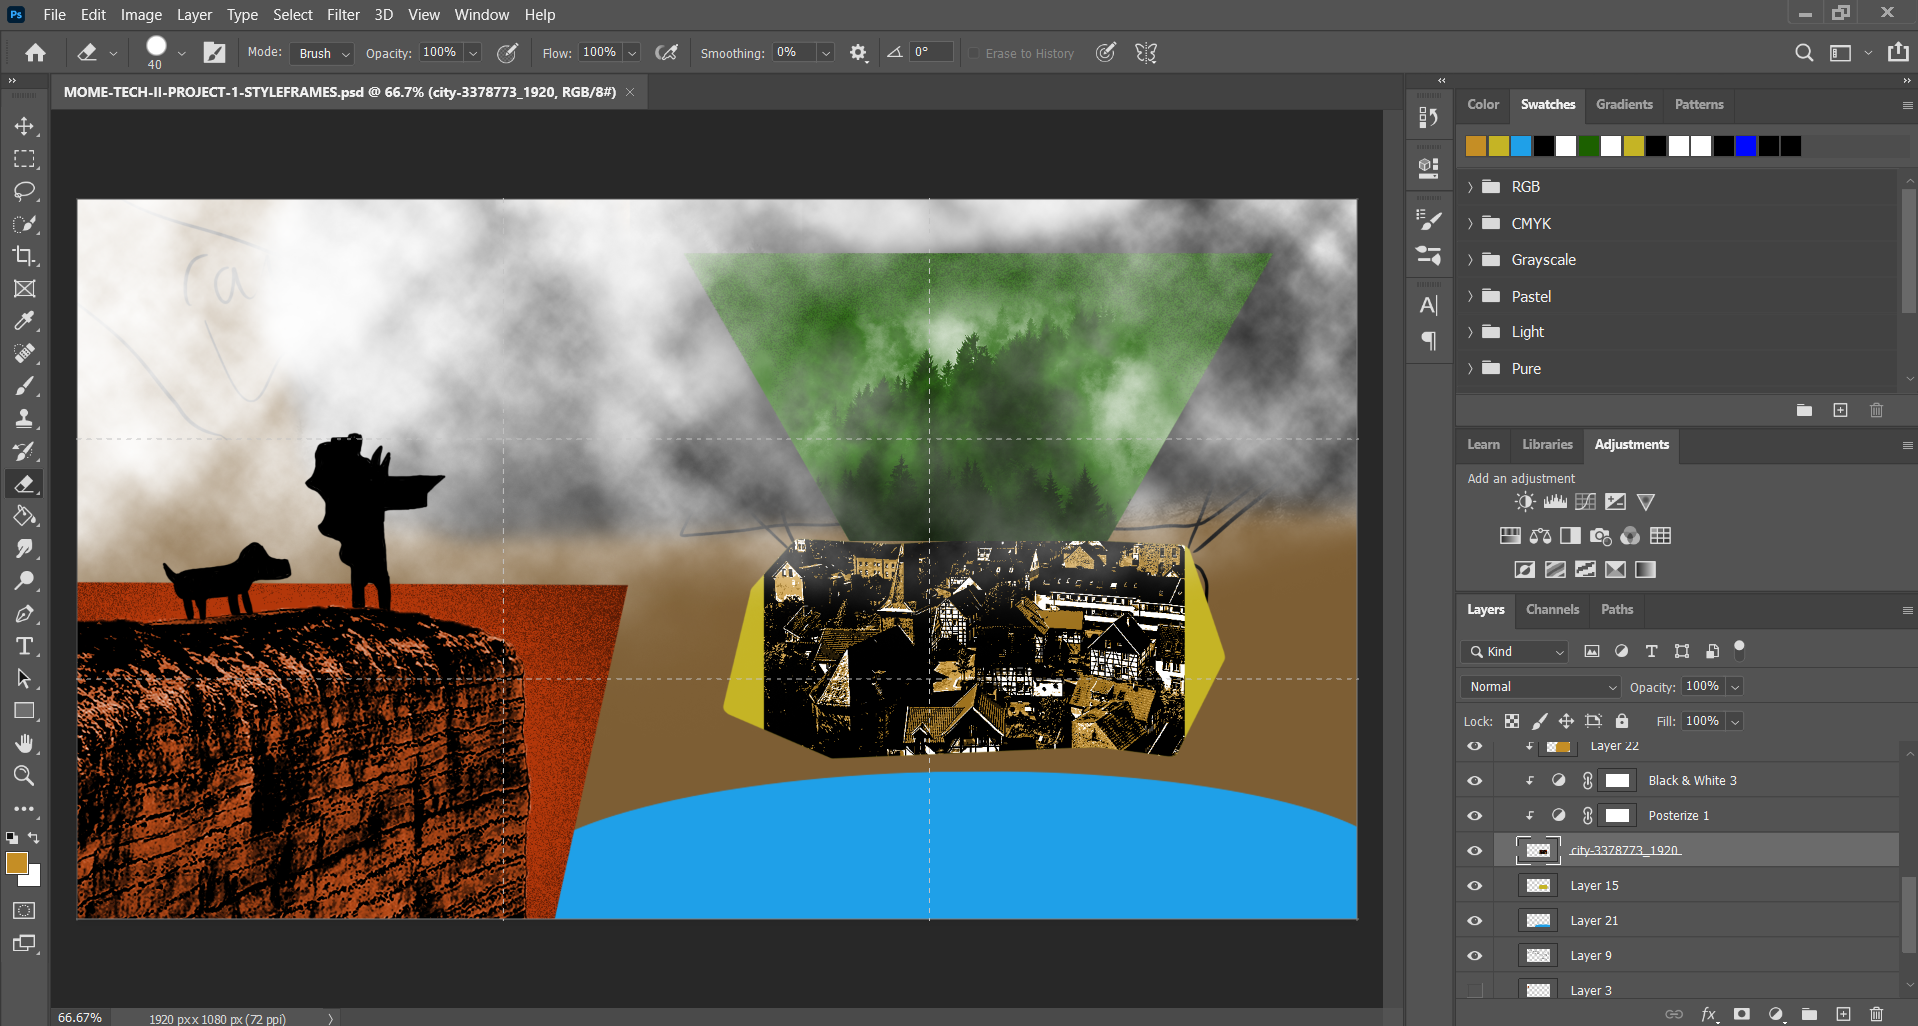
Task: Hide the city-3378773_1920 layer
Action: [1474, 851]
